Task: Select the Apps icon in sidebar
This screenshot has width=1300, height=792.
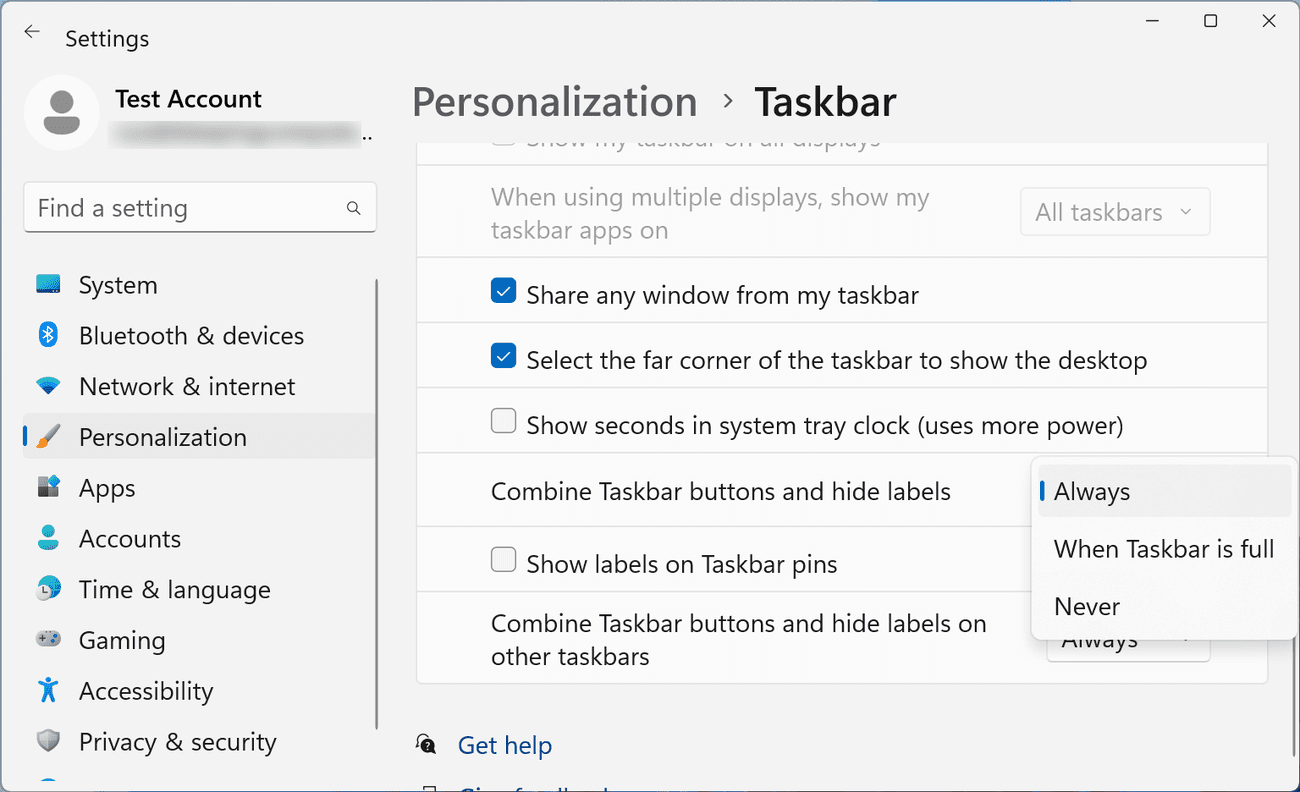Action: click(48, 488)
